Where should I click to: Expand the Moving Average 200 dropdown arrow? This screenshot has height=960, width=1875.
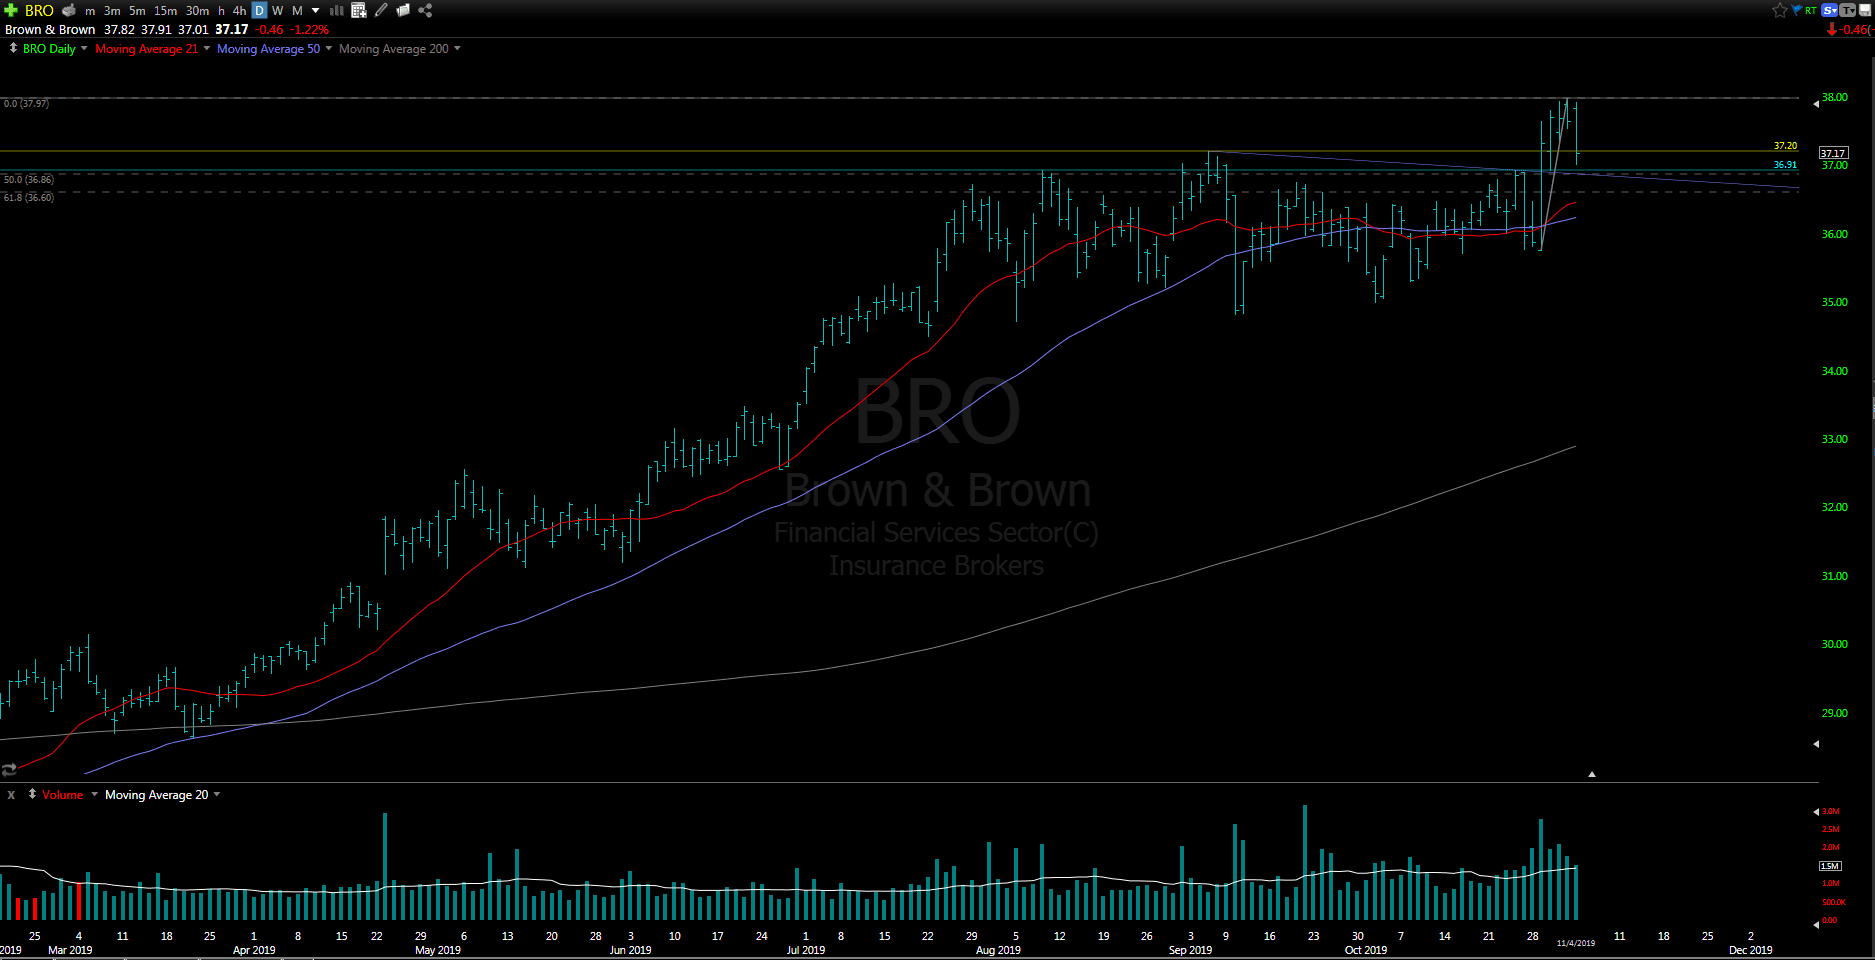pos(458,49)
